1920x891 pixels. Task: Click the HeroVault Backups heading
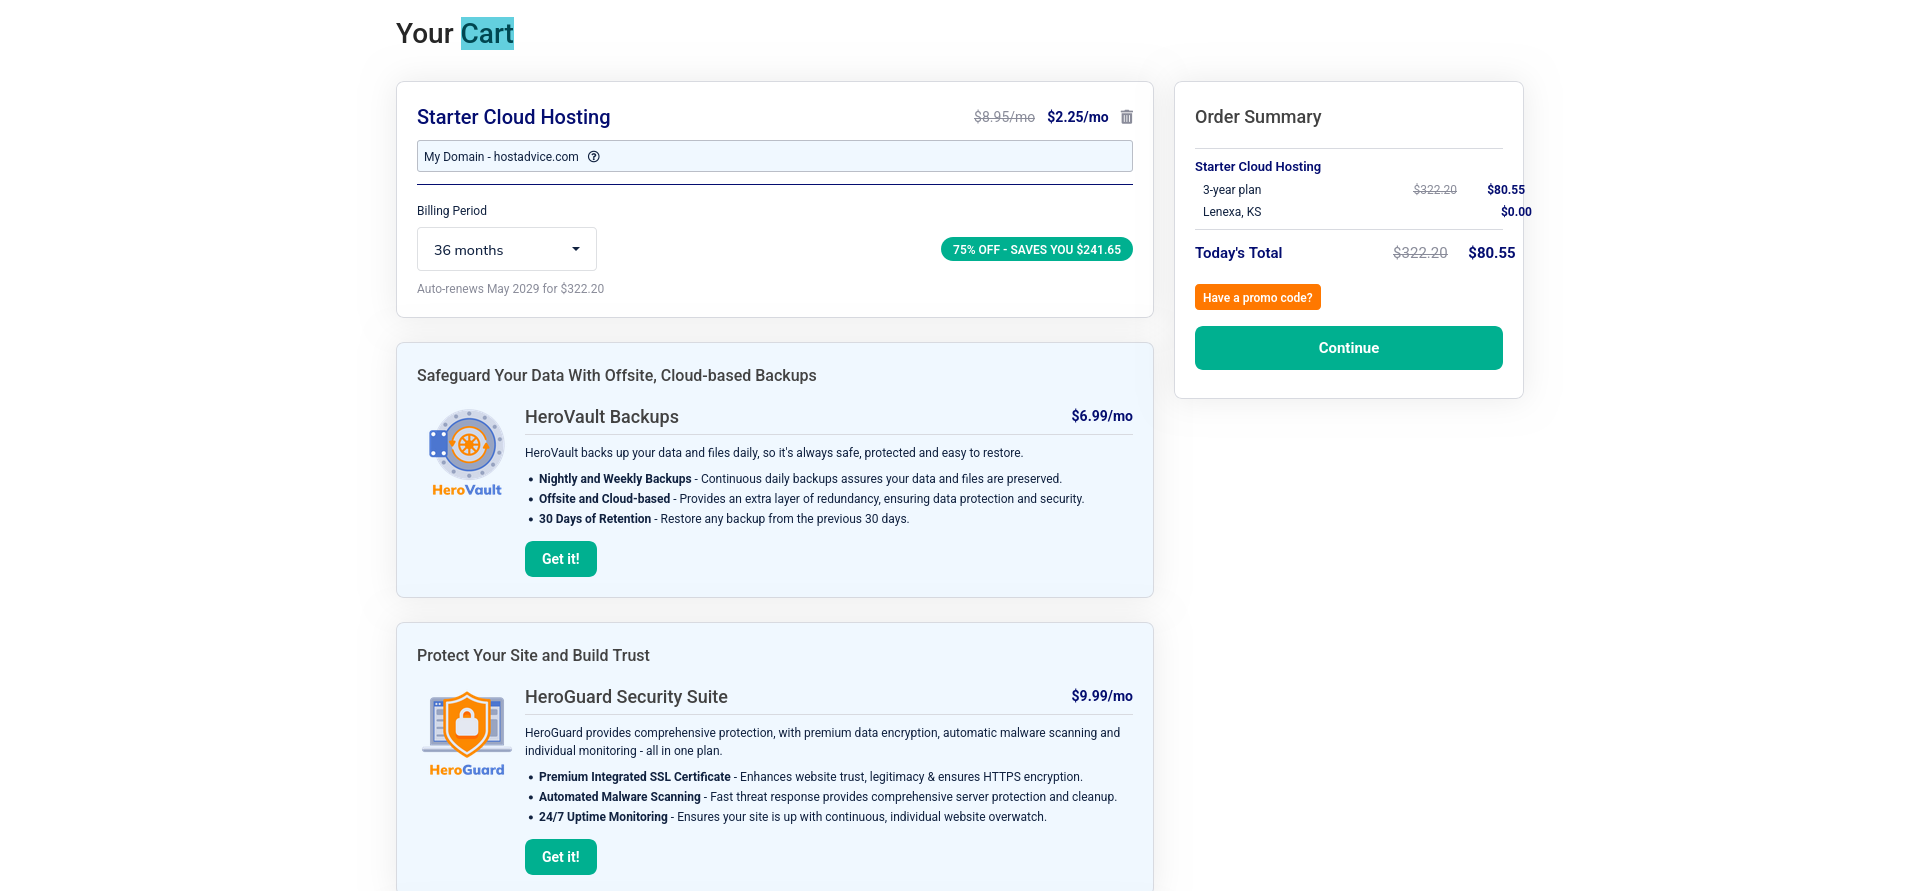tap(602, 417)
